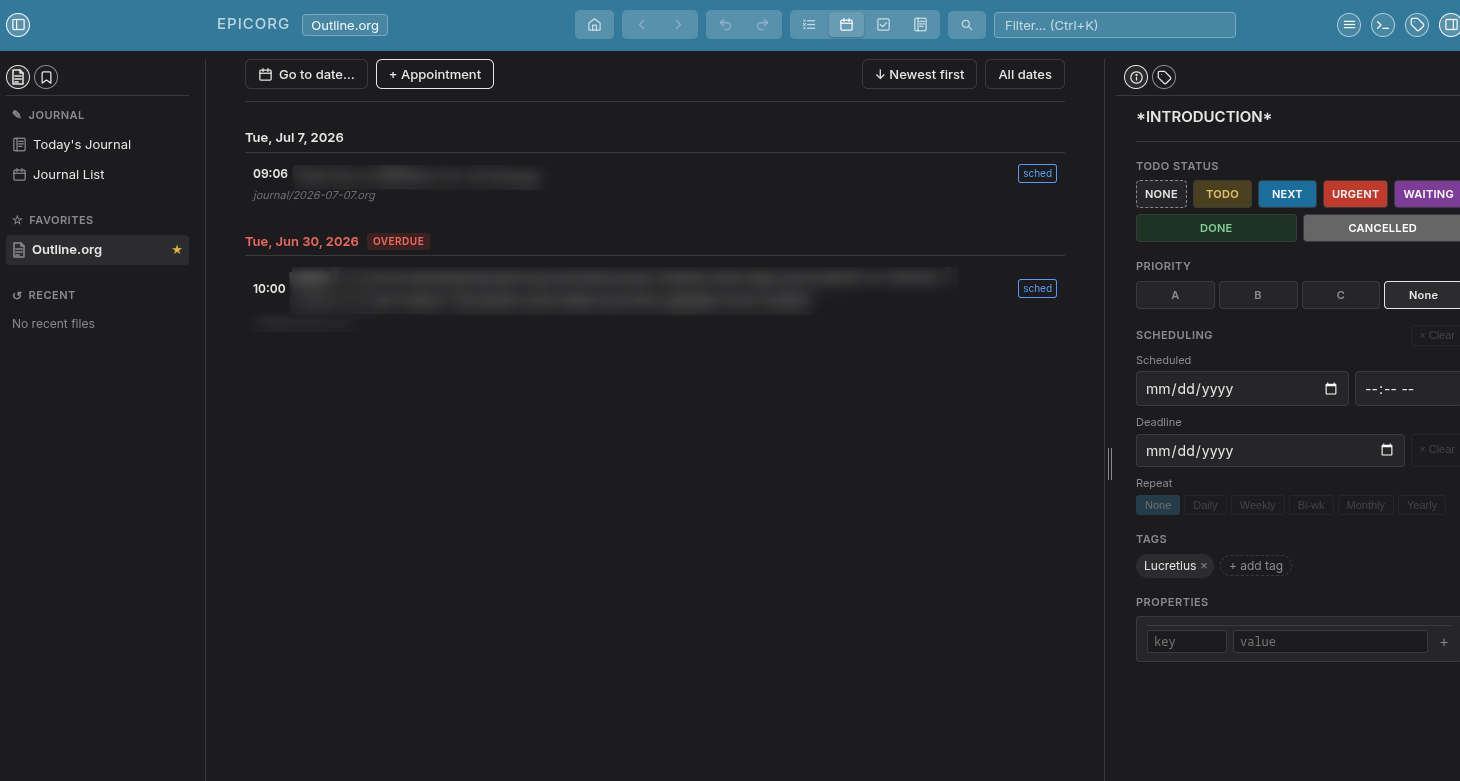The height and width of the screenshot is (781, 1460).
Task: Set status to NEXT
Action: [x=1287, y=194]
